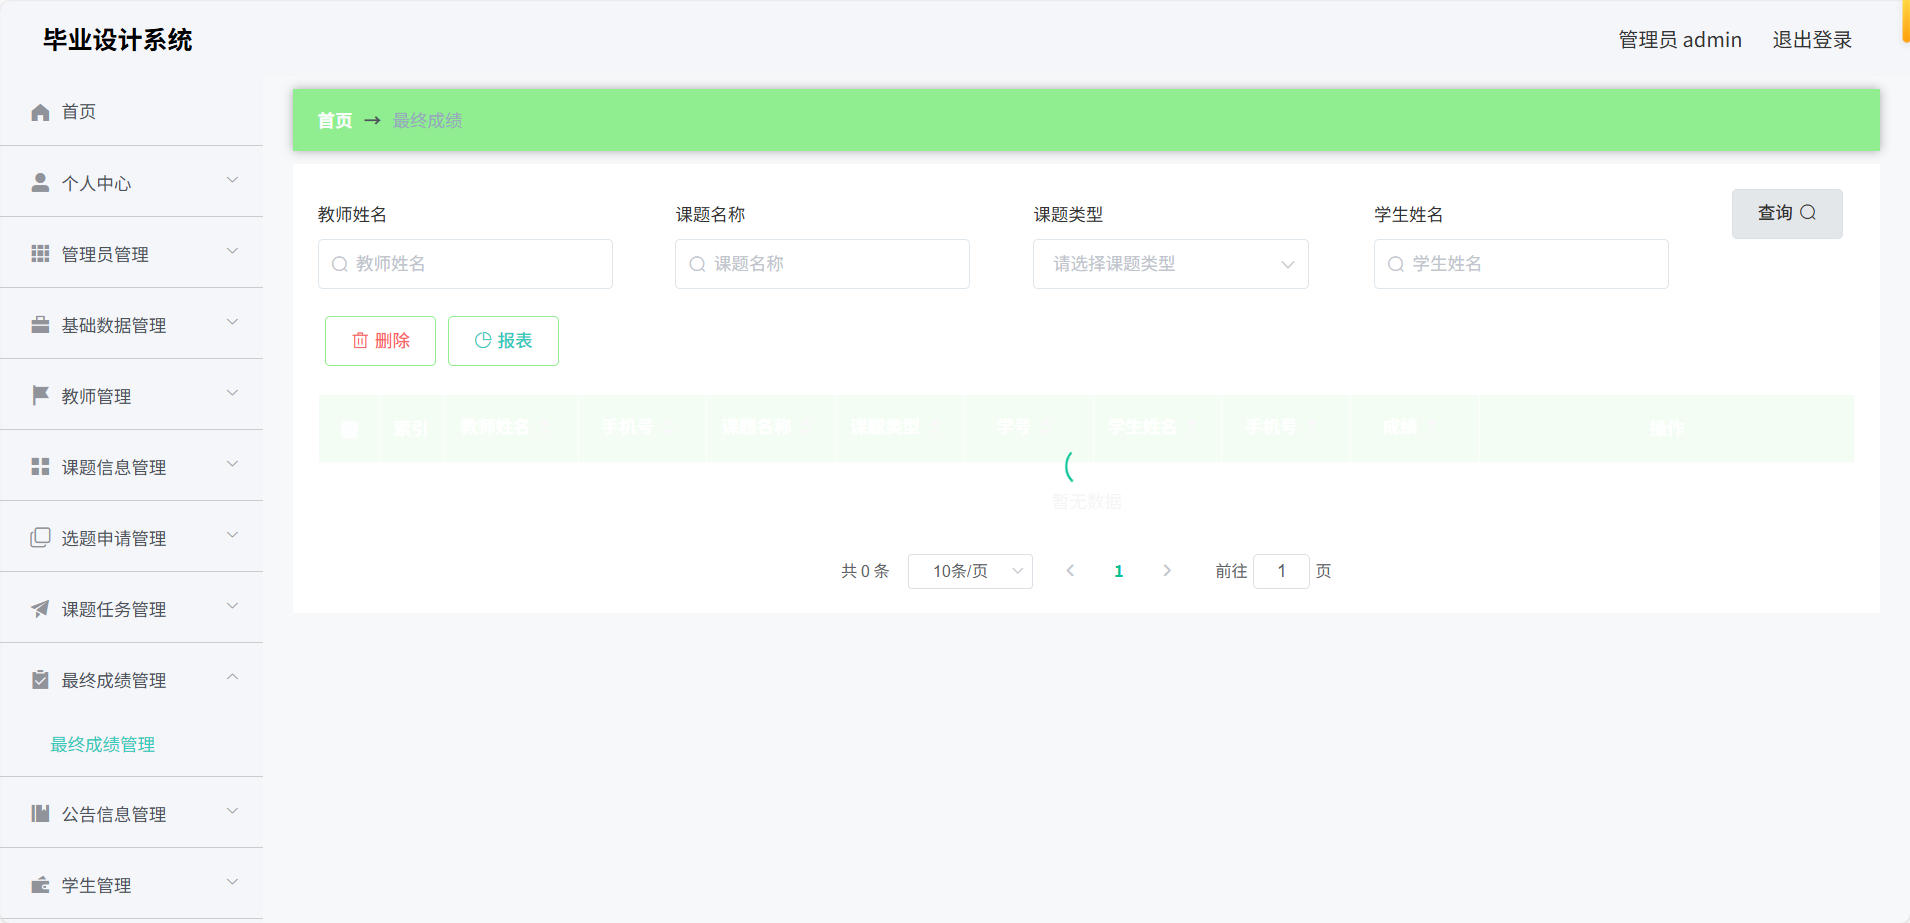The height and width of the screenshot is (923, 1910).
Task: Expand the 公告信息管理 chevron
Action: (232, 812)
